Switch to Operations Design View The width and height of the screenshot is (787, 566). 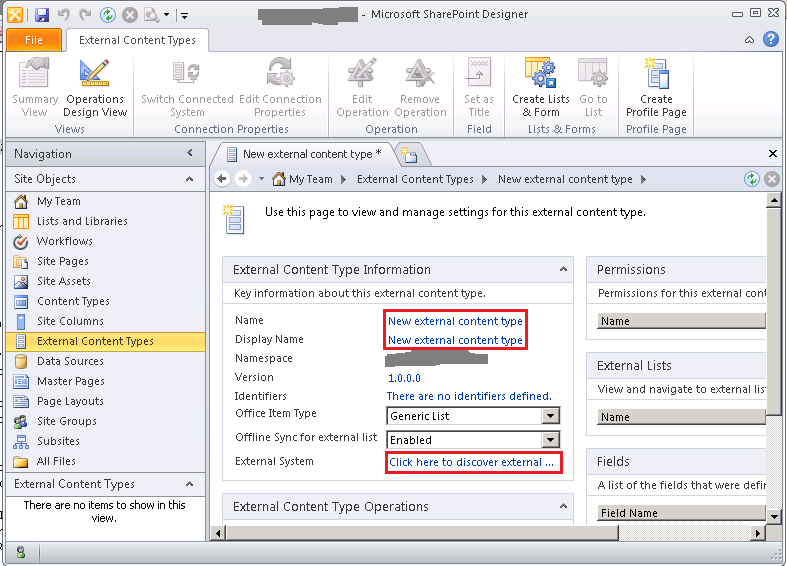(95, 87)
